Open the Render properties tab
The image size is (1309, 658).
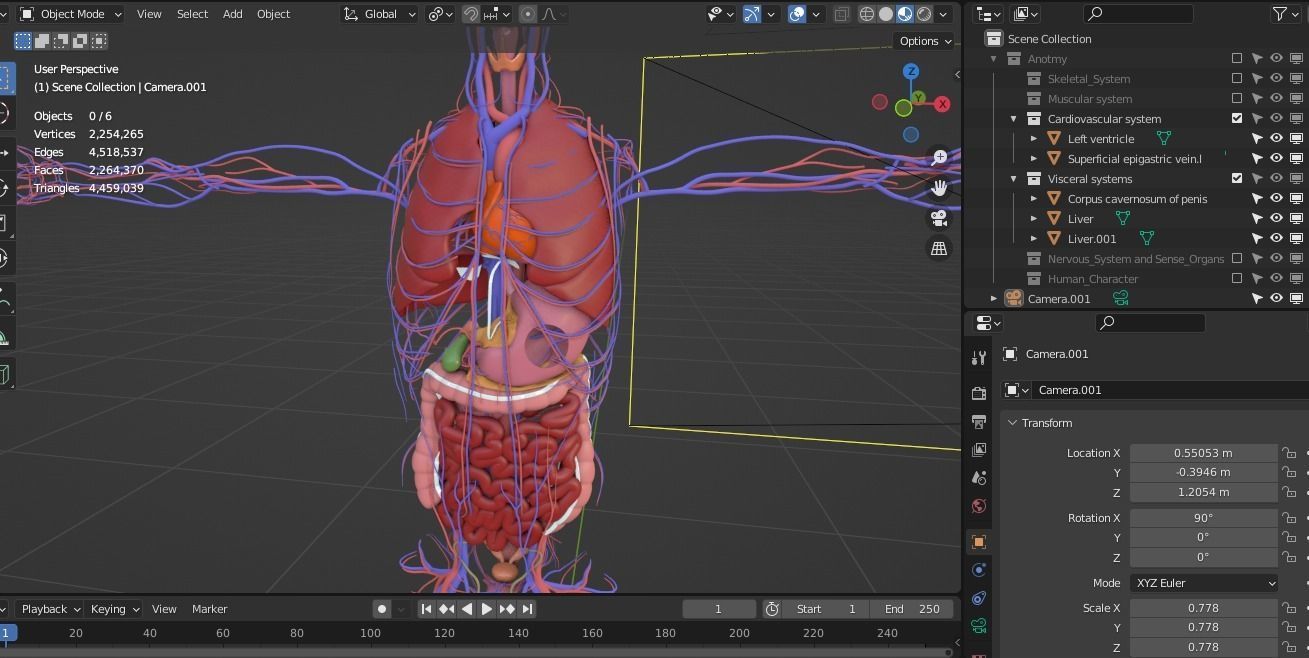tap(979, 393)
